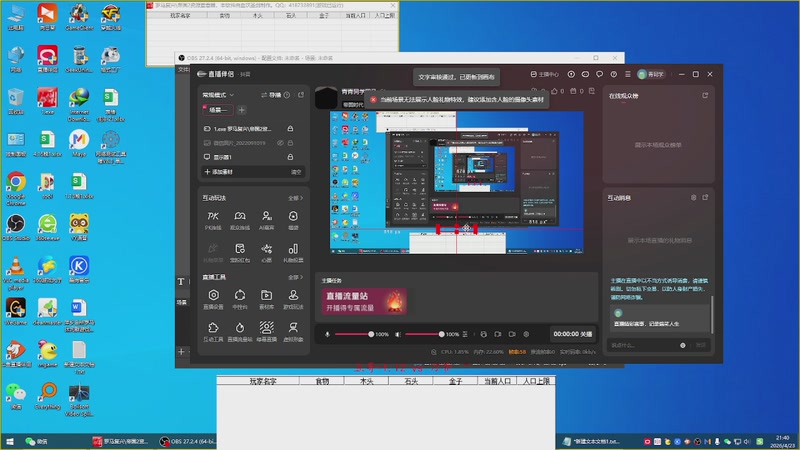This screenshot has height=450, width=800.
Task: Click the emoji button in chat input
Action: click(x=683, y=345)
